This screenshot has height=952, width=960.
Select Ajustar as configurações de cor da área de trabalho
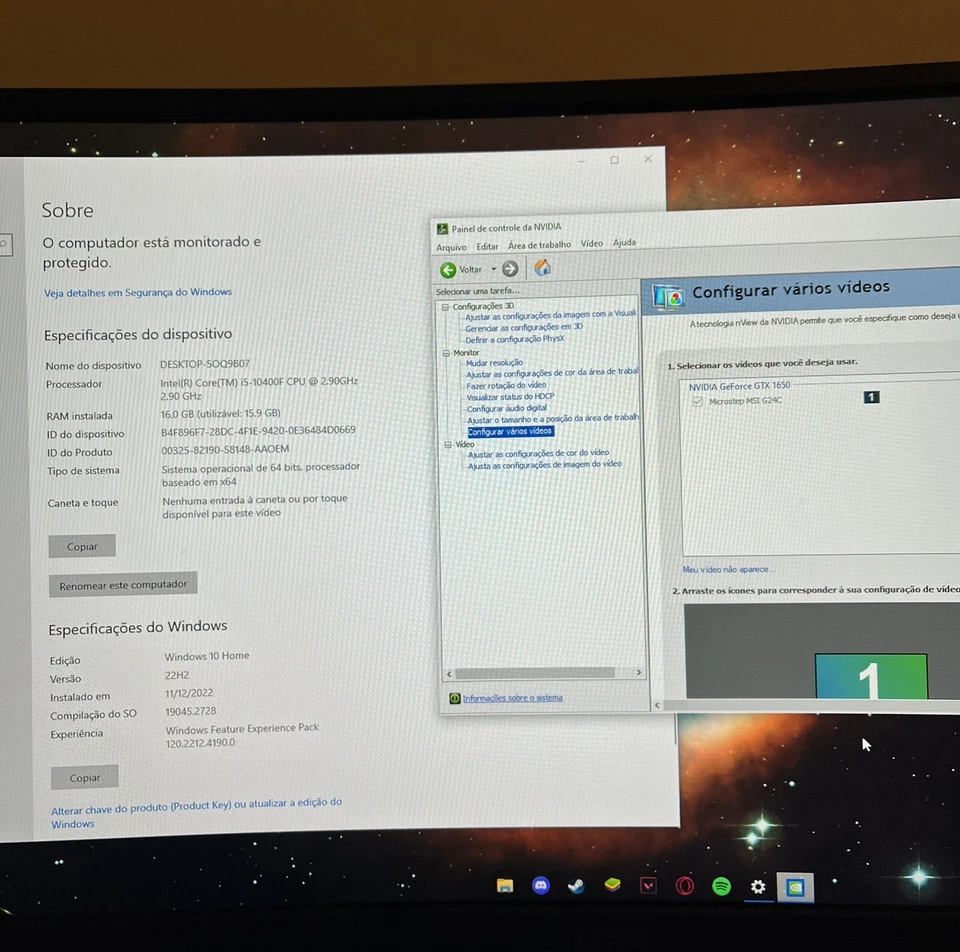point(552,373)
